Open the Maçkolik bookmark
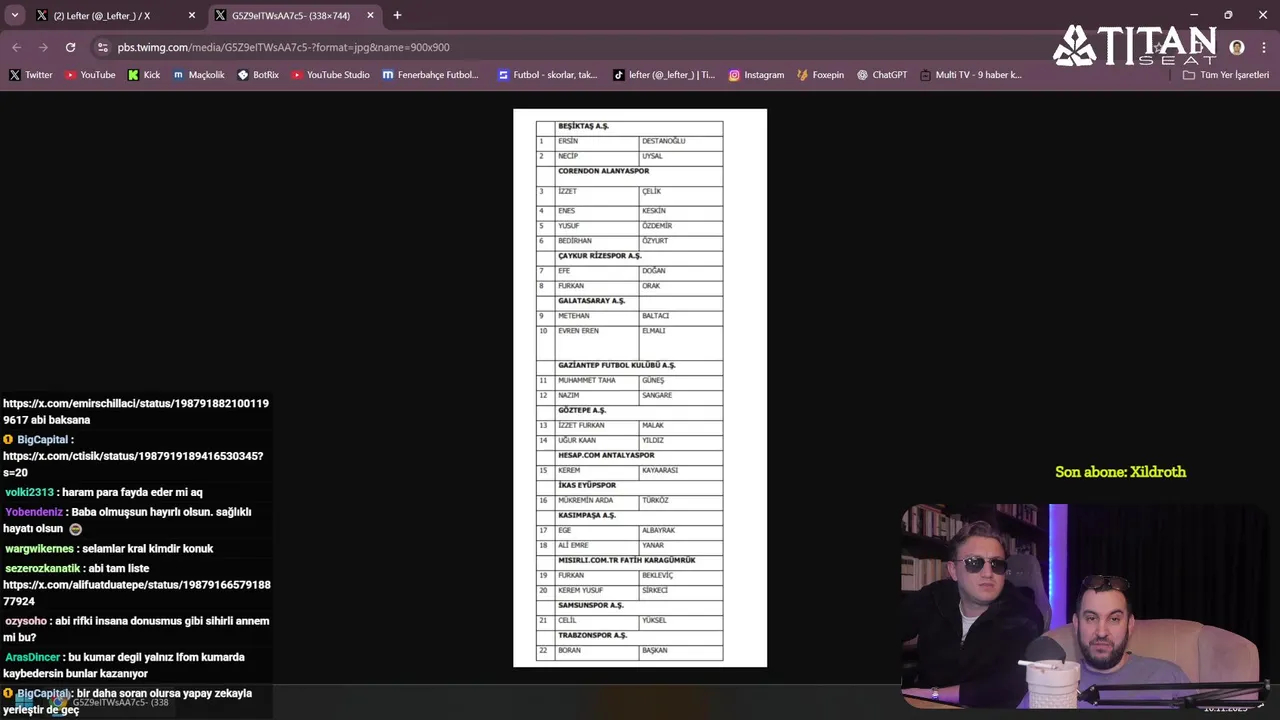This screenshot has width=1280, height=720. 199,75
